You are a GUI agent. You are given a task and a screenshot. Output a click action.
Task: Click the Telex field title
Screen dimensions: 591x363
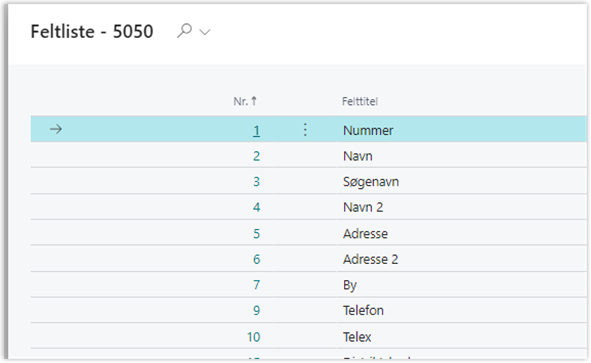(x=357, y=337)
